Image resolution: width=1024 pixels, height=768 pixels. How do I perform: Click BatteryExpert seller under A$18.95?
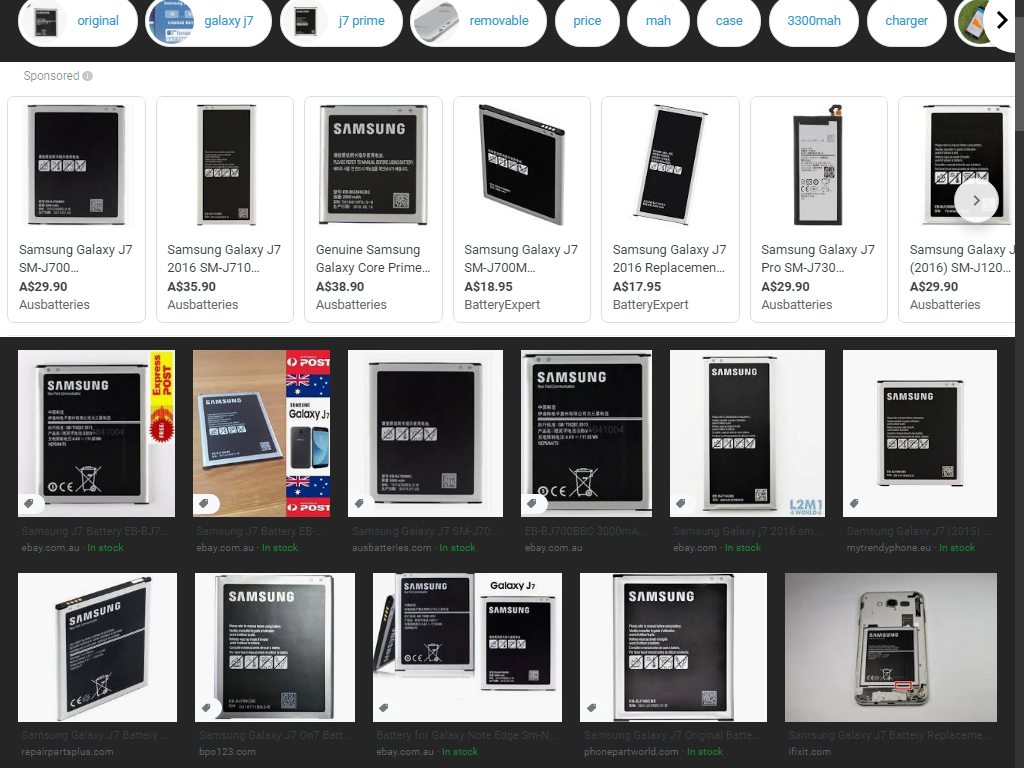(x=502, y=304)
